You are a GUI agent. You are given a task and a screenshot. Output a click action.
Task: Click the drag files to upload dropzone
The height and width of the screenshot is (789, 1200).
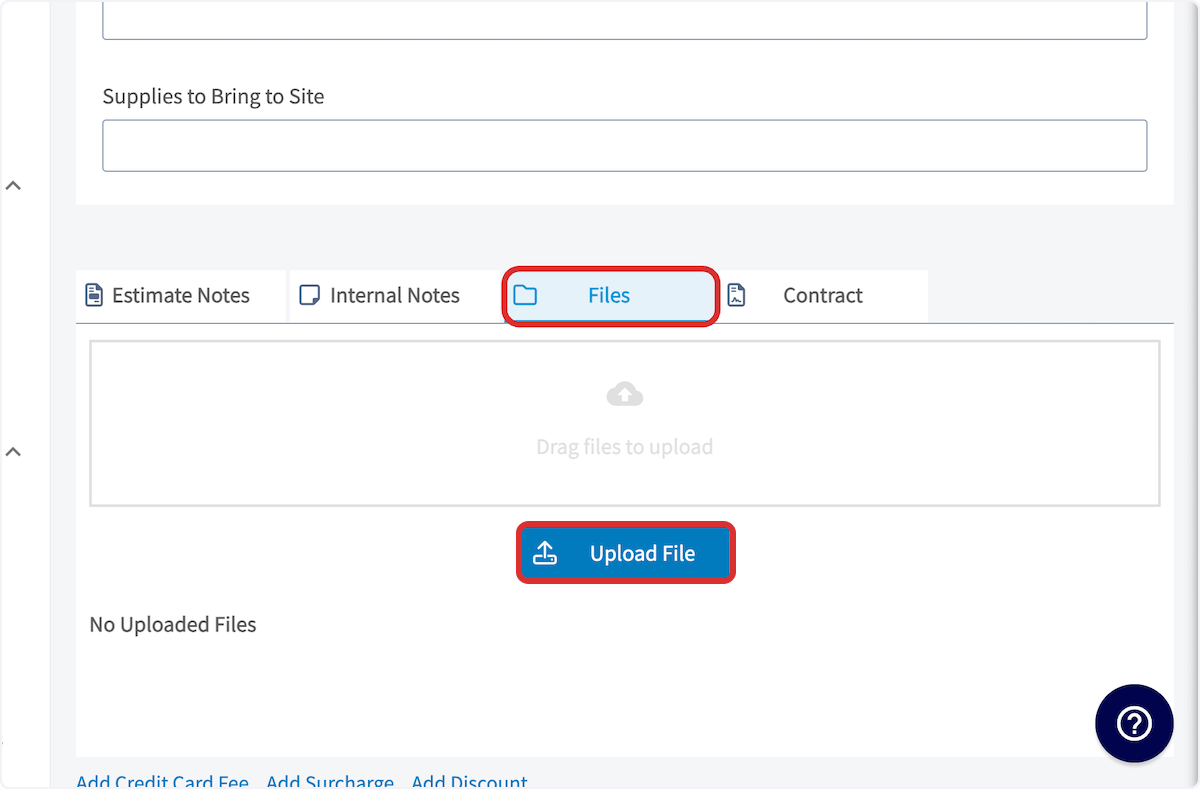625,423
